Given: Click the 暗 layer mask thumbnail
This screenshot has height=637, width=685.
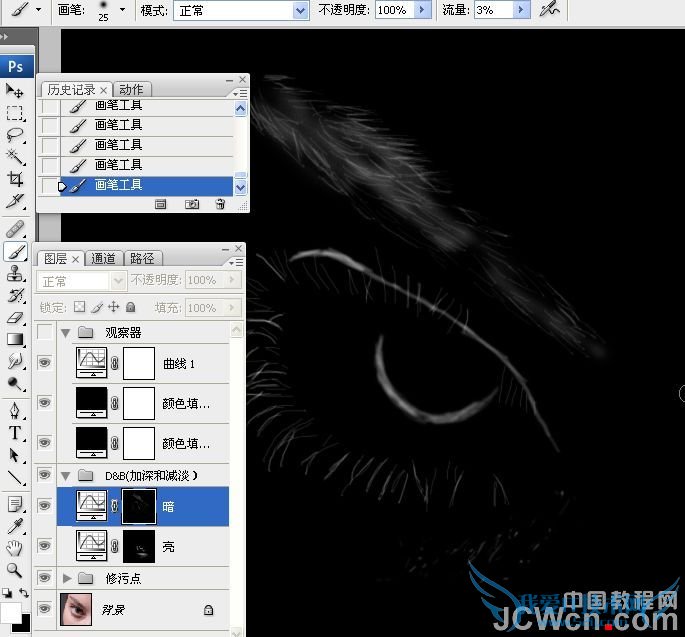Looking at the screenshot, I should point(139,506).
